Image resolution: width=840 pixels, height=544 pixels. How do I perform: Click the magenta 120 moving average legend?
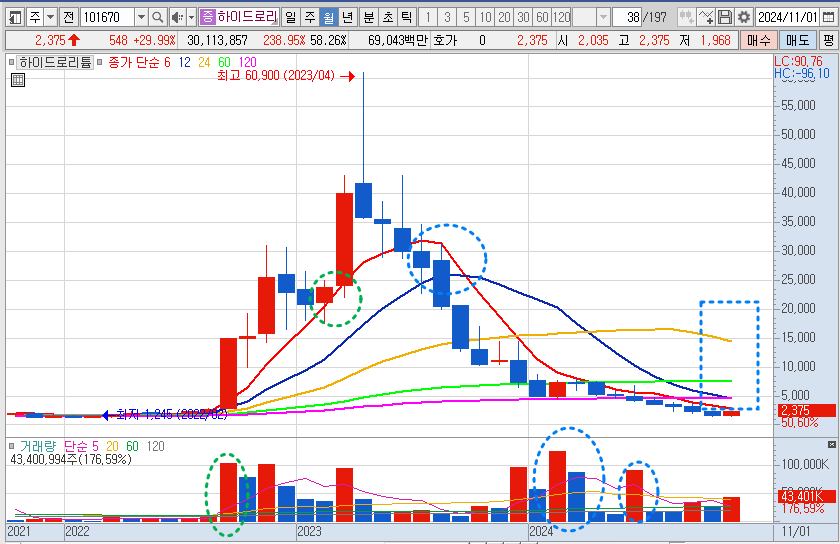[248, 62]
